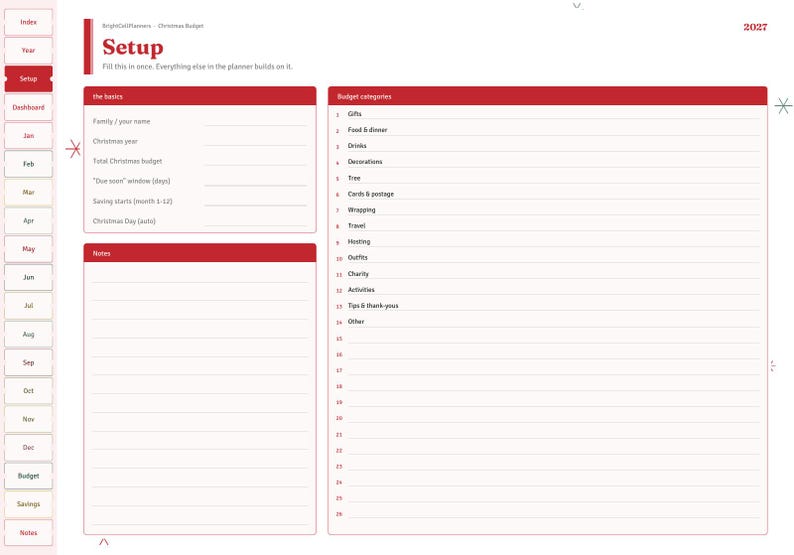Click the 2027 year label

click(x=755, y=27)
